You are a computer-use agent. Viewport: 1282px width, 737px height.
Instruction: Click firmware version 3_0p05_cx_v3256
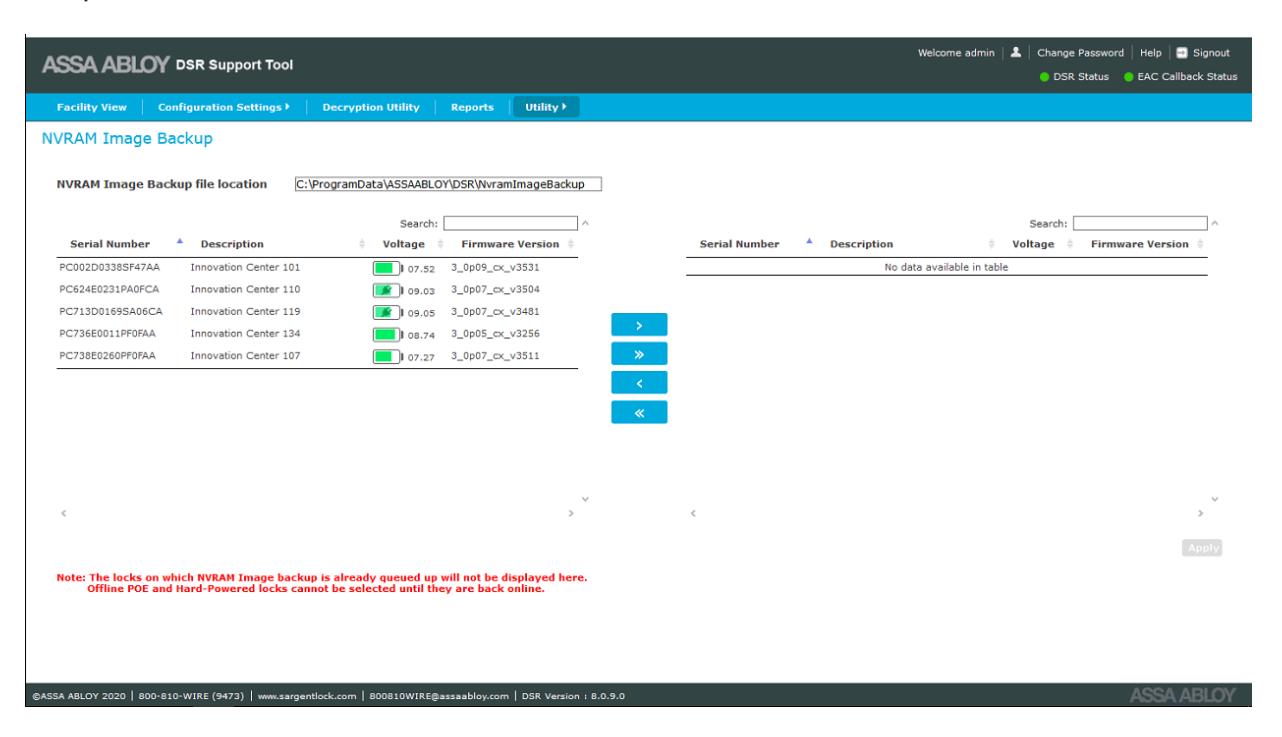[x=497, y=334]
